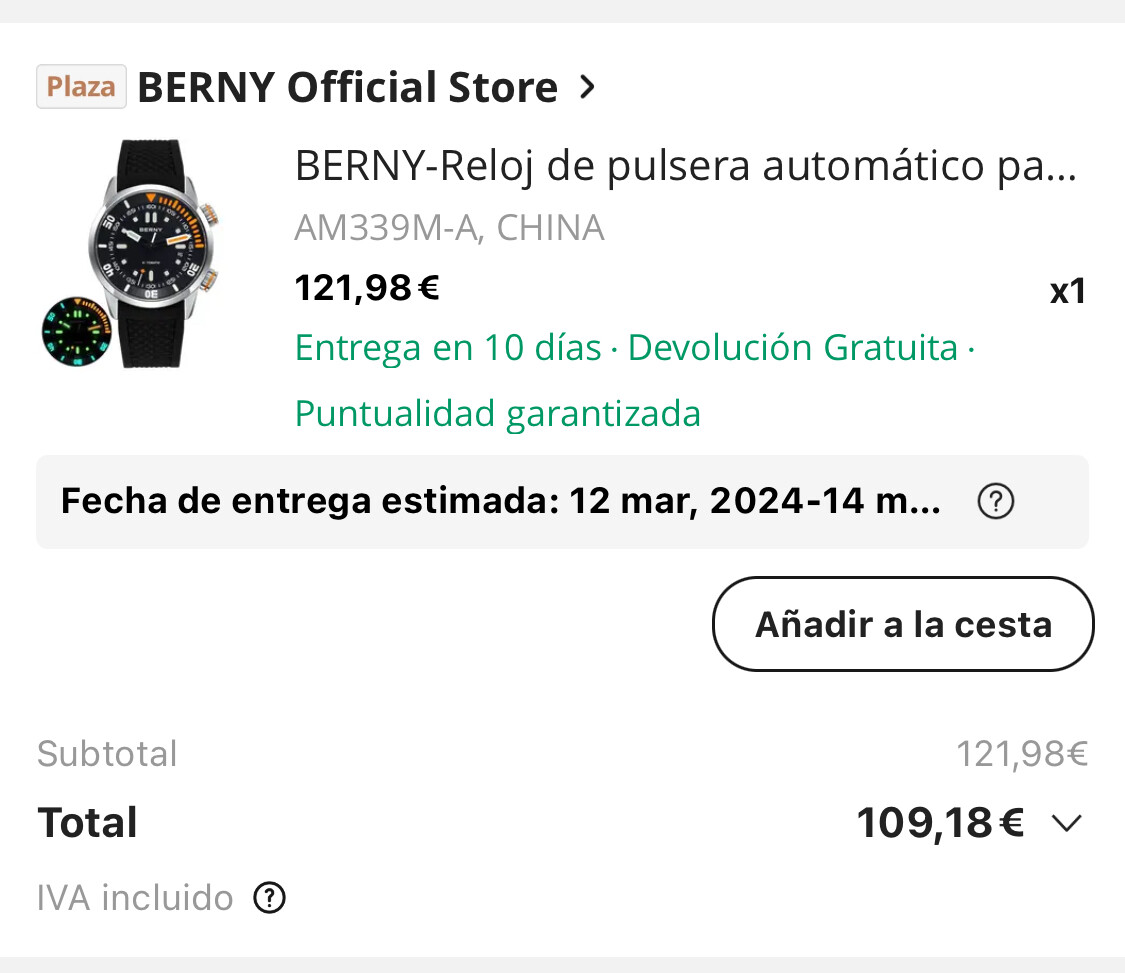Click the Puntualidad garantizada label
Image resolution: width=1125 pixels, height=973 pixels.
[497, 413]
